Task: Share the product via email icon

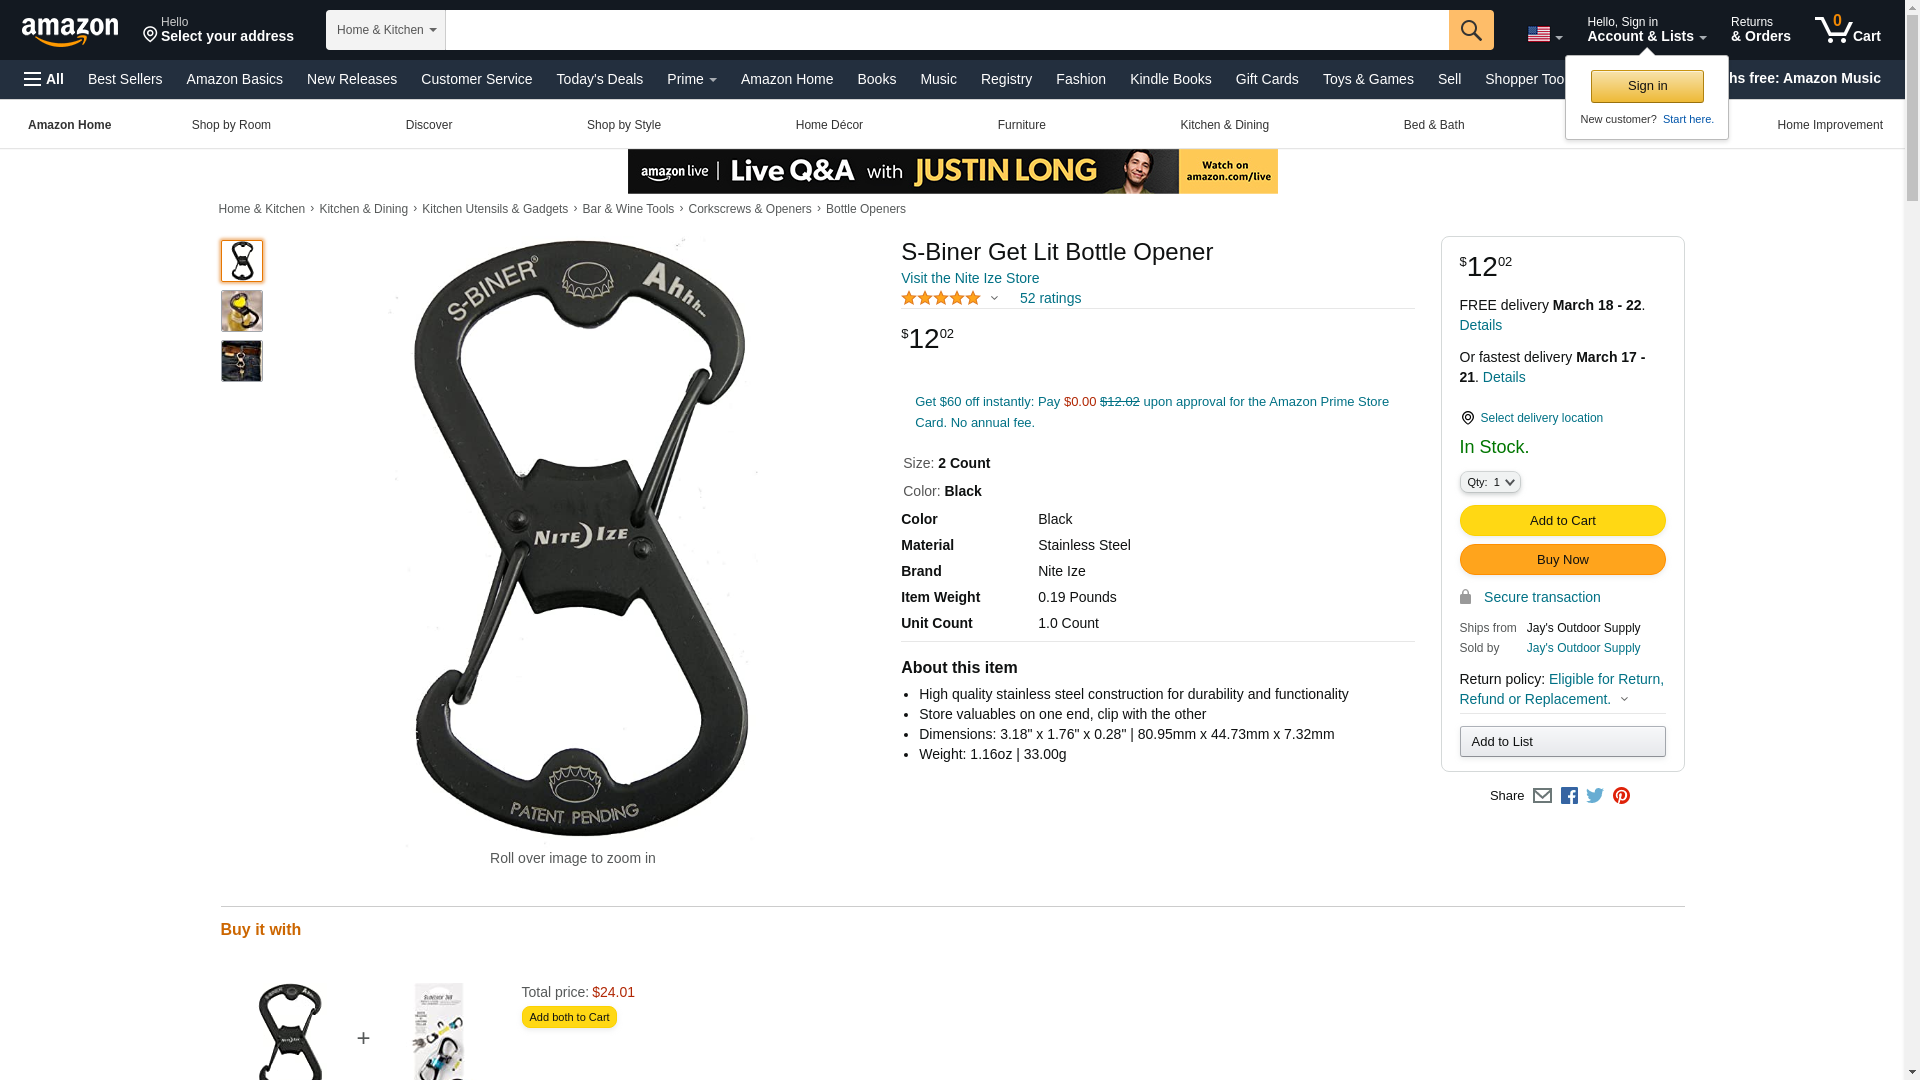Action: coord(1542,796)
